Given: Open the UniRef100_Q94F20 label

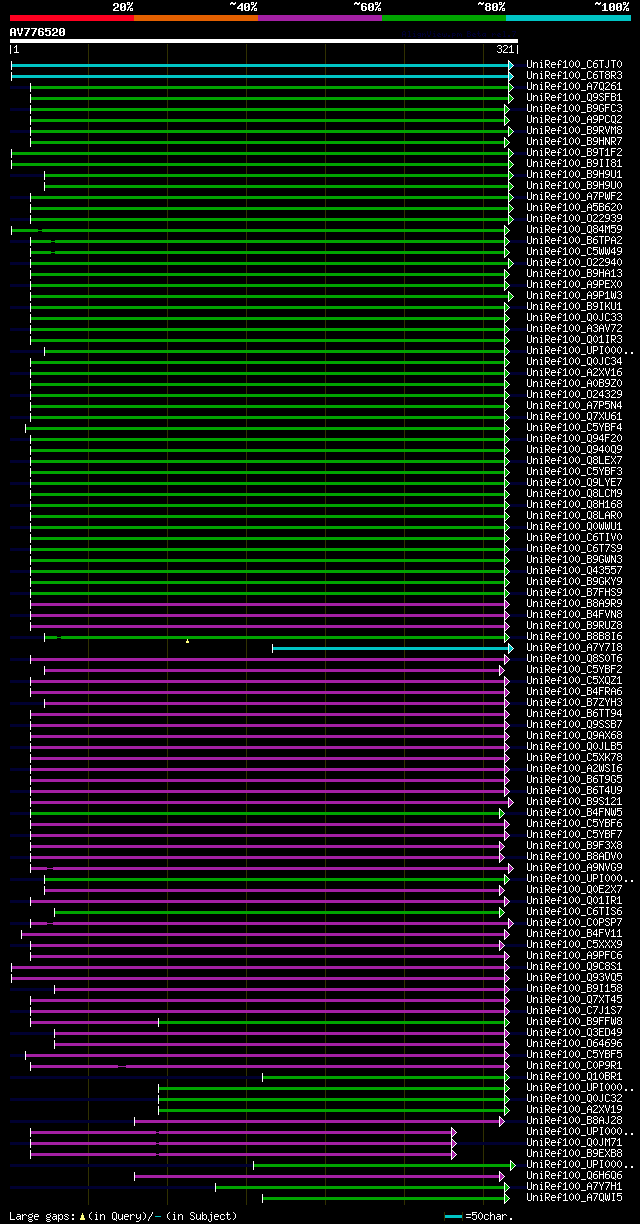Looking at the screenshot, I should click(574, 439).
